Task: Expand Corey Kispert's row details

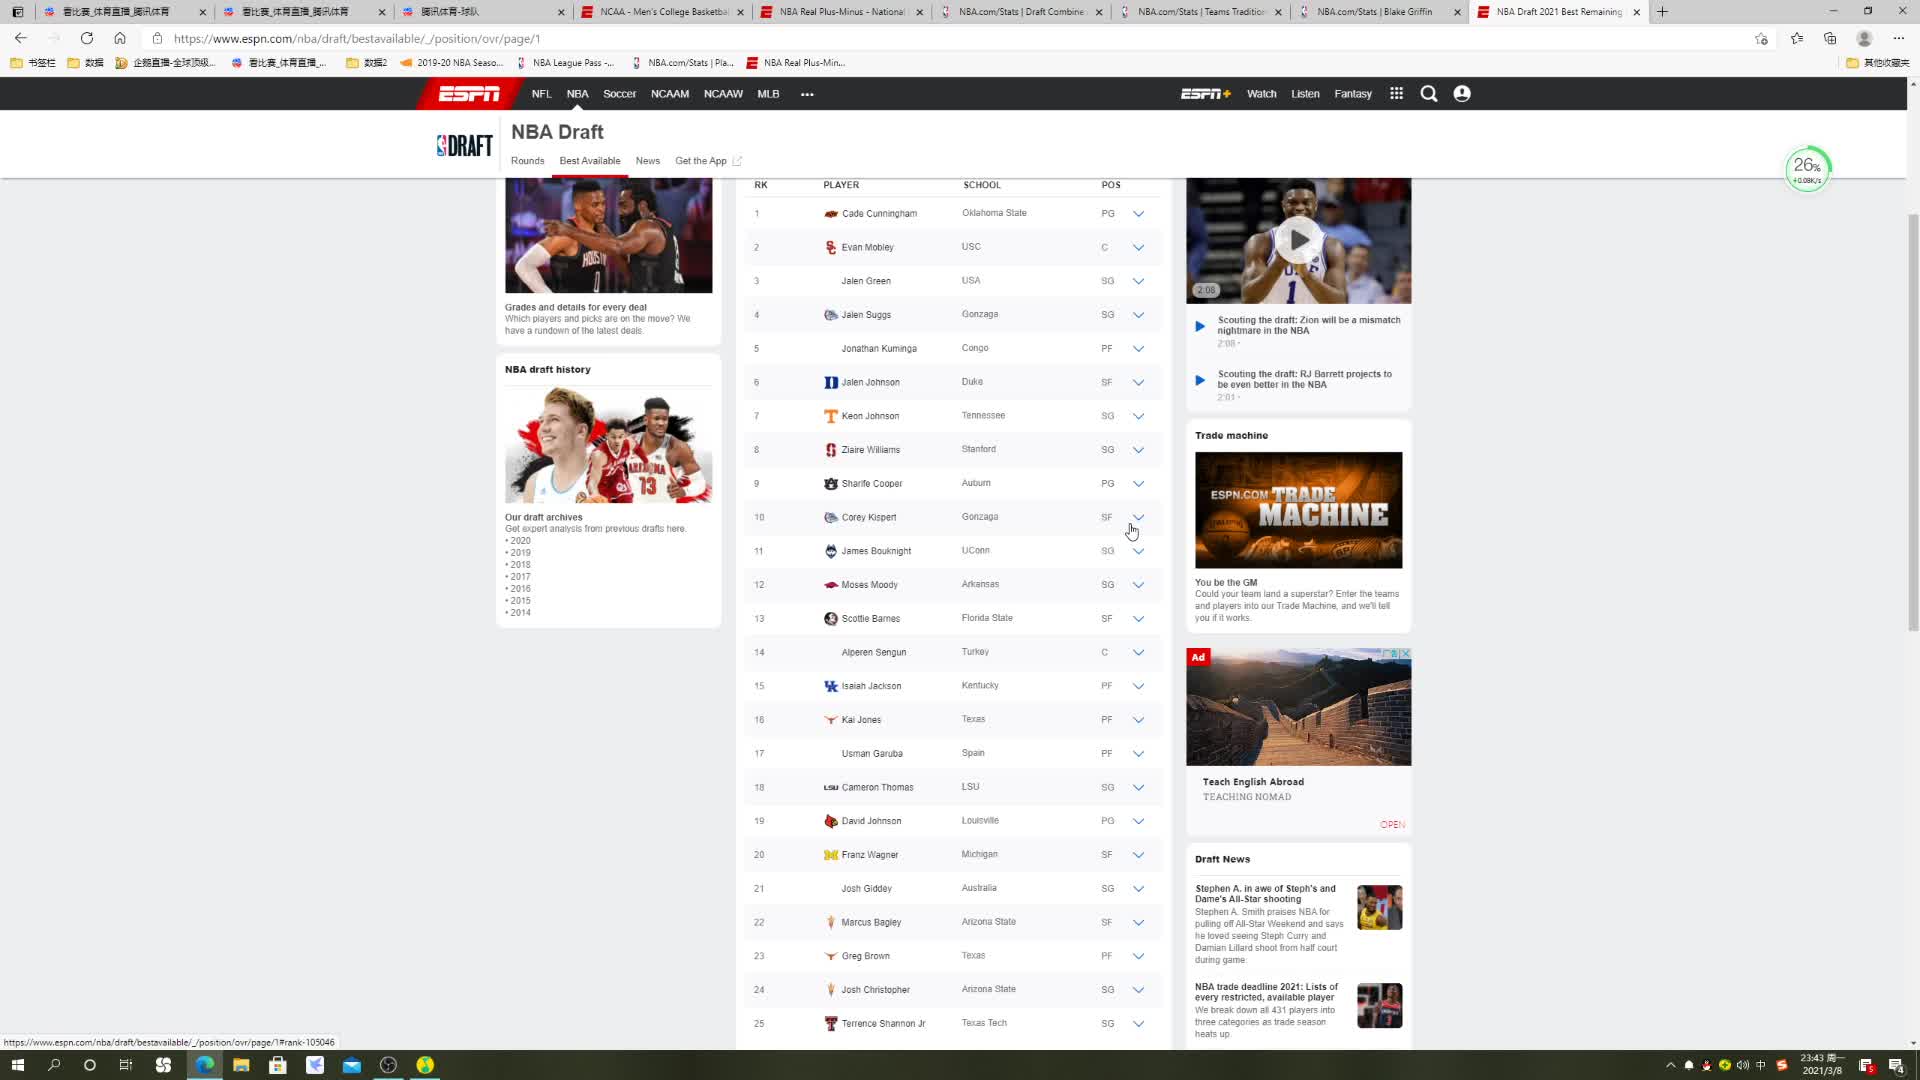Action: point(1138,517)
